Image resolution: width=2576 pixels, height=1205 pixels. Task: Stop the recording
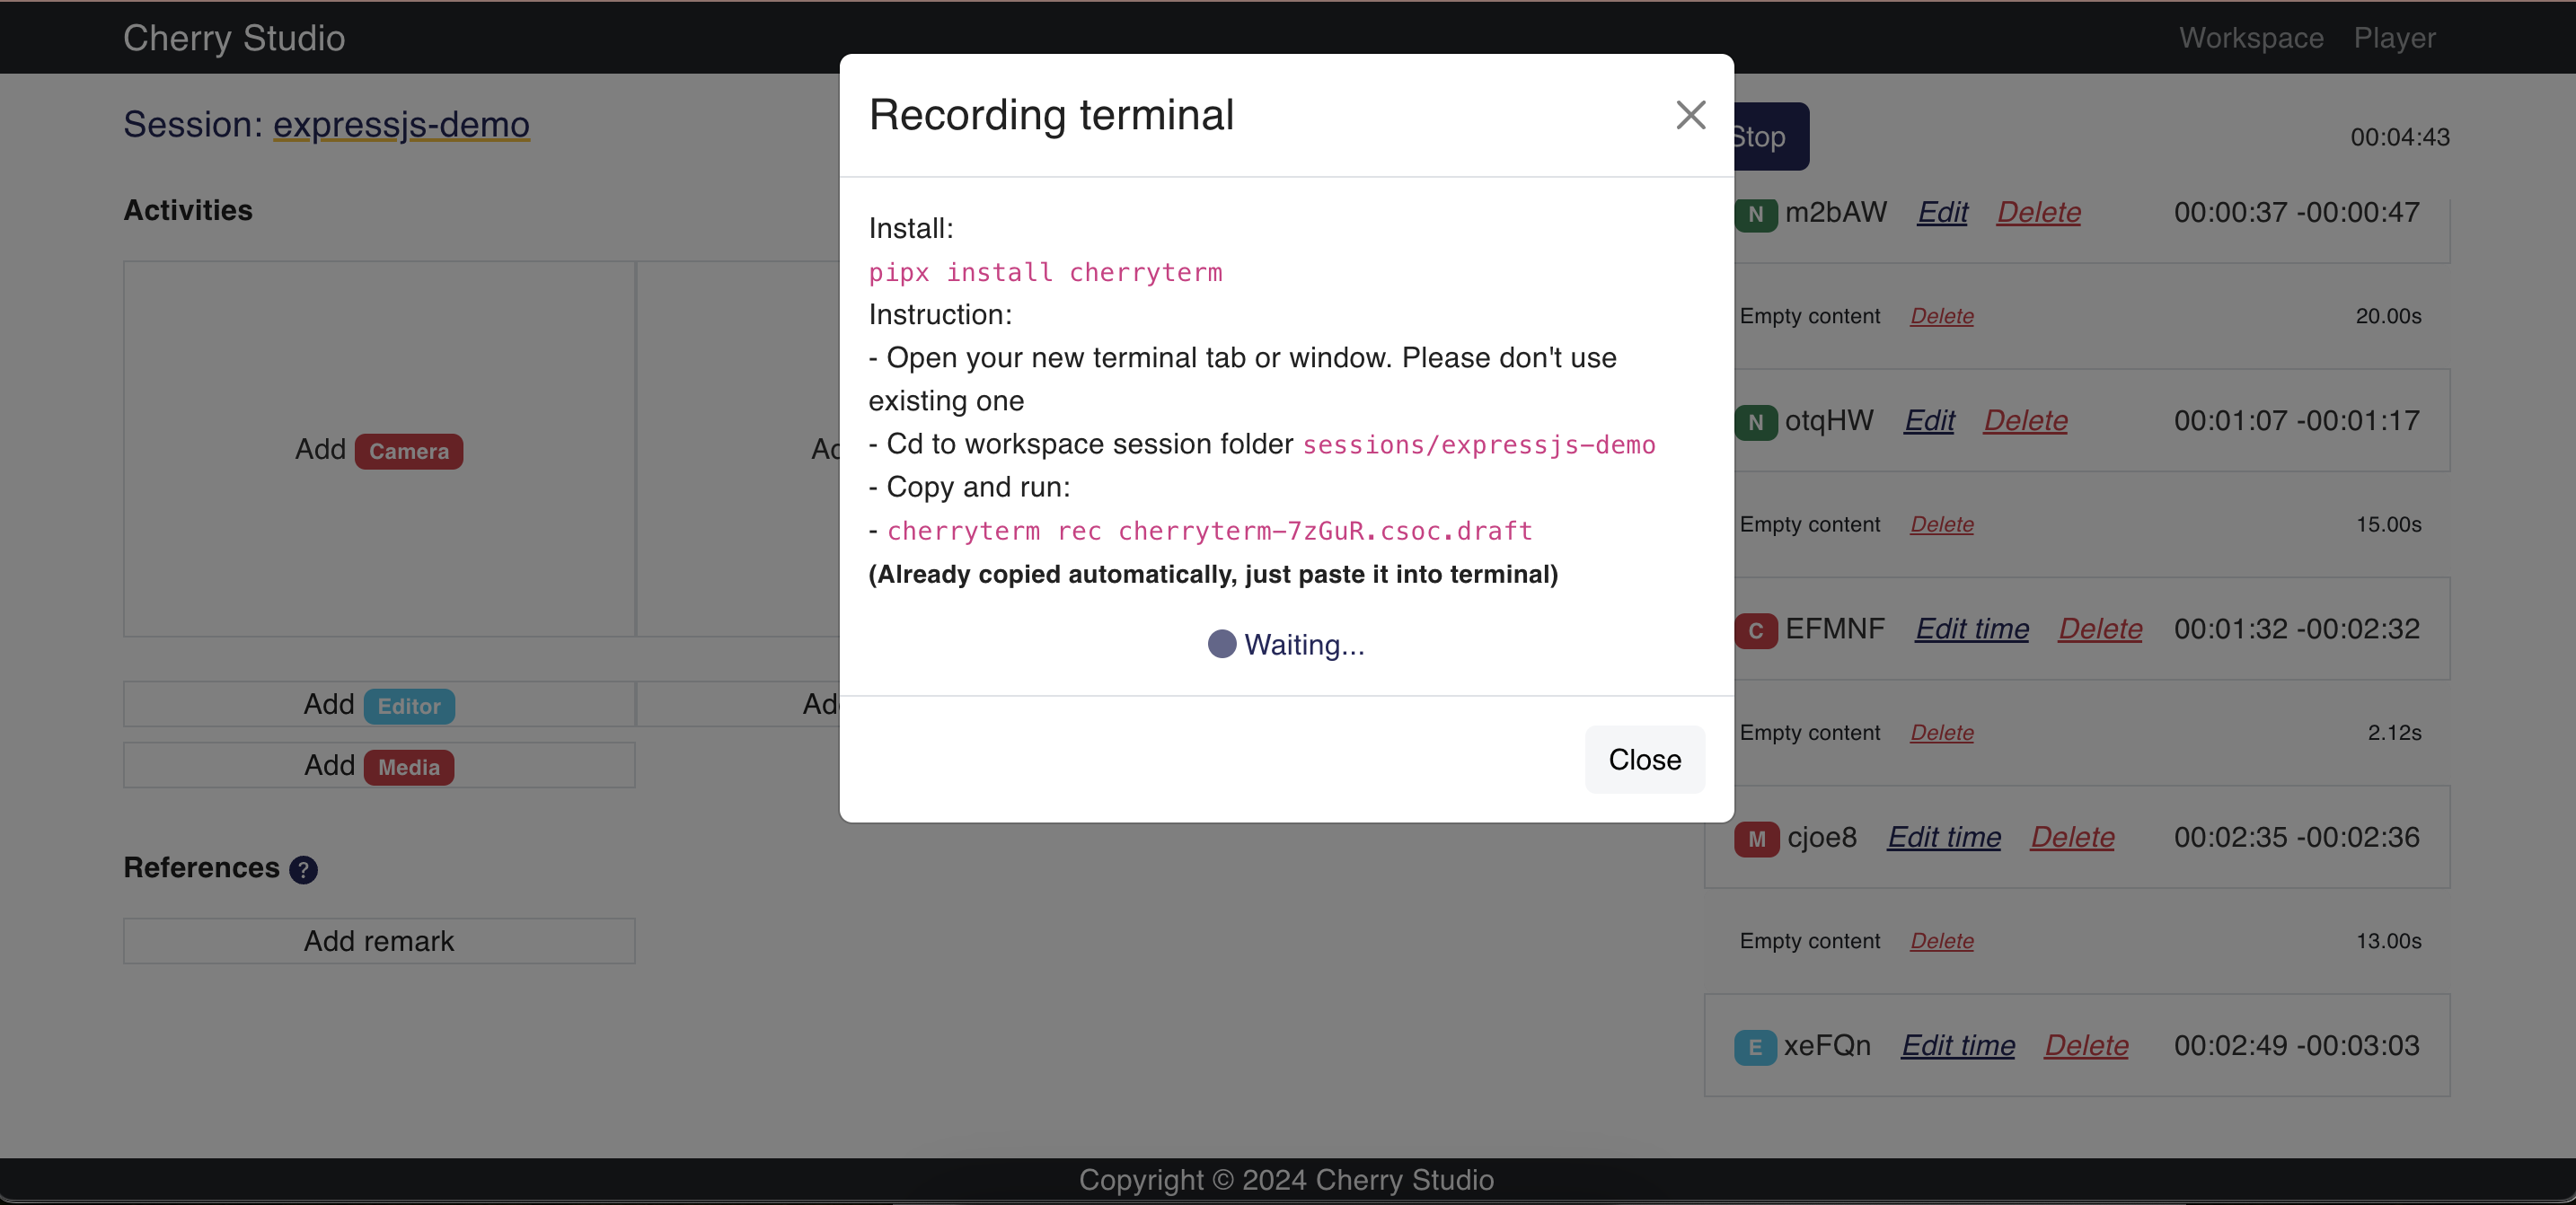coord(1770,136)
